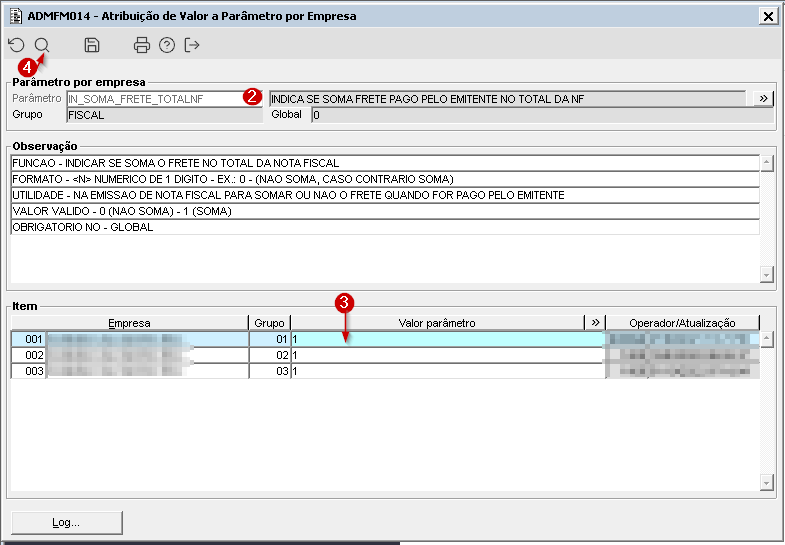Image resolution: width=785 pixels, height=545 pixels.
Task: Click the Item grid scrollbar up arrow
Action: tap(766, 339)
